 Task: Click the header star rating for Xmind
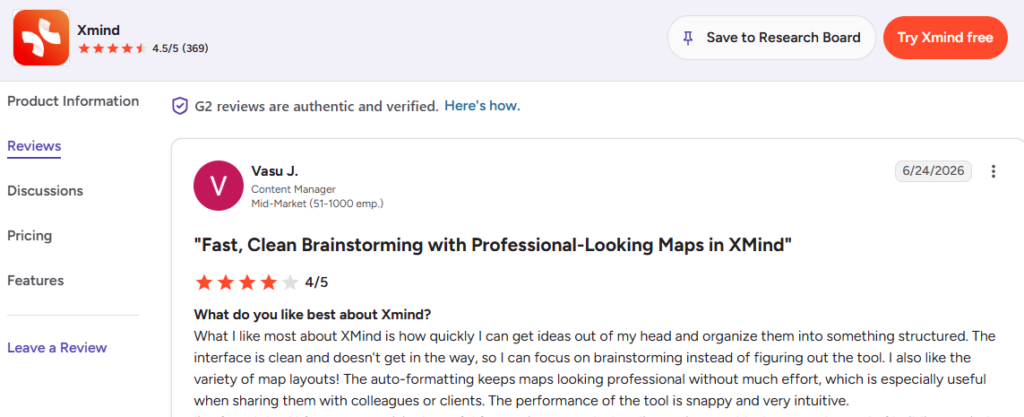point(112,48)
